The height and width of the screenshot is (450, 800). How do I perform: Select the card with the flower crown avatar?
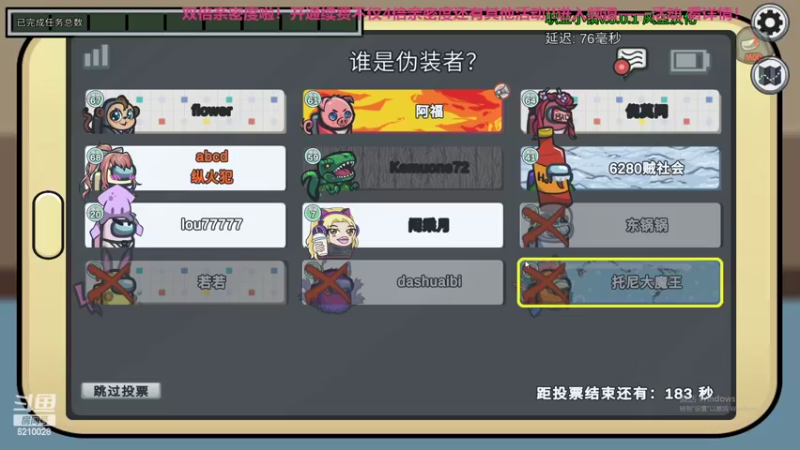pos(620,111)
